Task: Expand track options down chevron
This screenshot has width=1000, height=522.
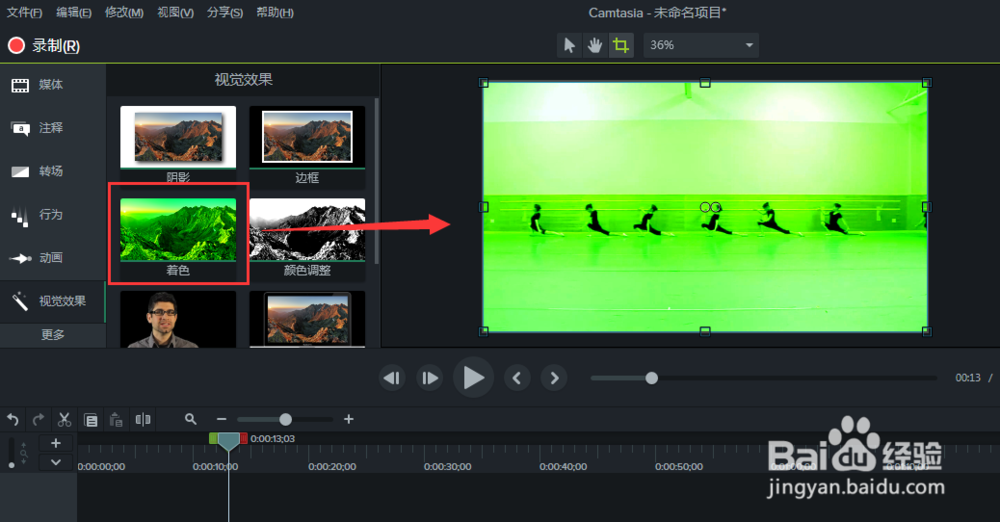Action: pyautogui.click(x=55, y=462)
